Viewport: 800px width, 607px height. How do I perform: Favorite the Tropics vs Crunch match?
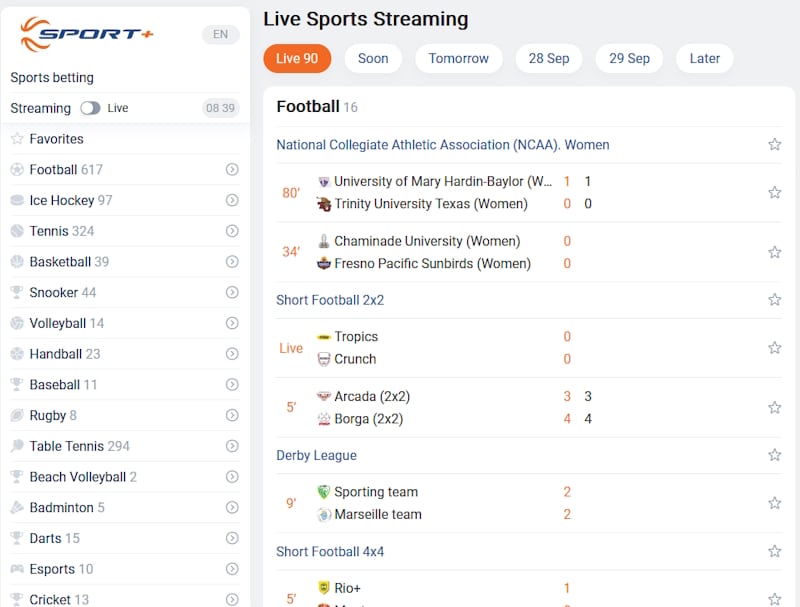click(774, 348)
